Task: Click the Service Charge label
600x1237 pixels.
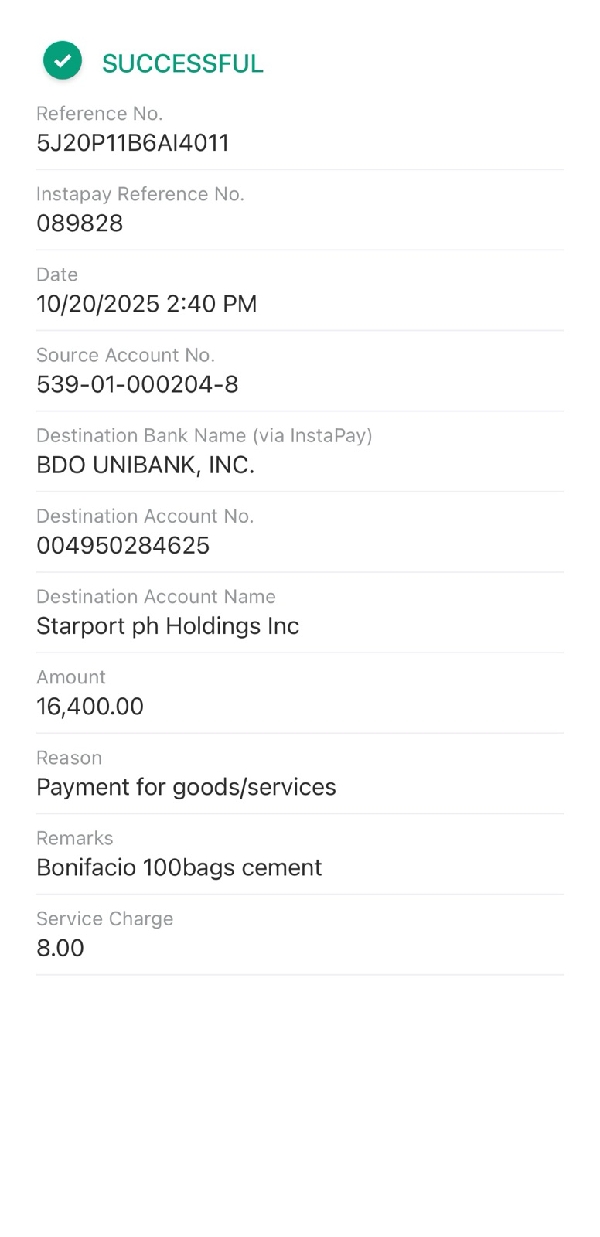Action: [105, 918]
